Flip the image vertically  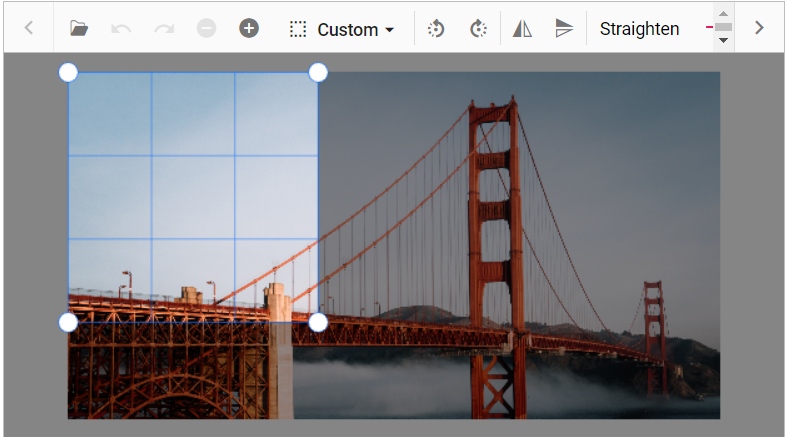pyautogui.click(x=564, y=29)
